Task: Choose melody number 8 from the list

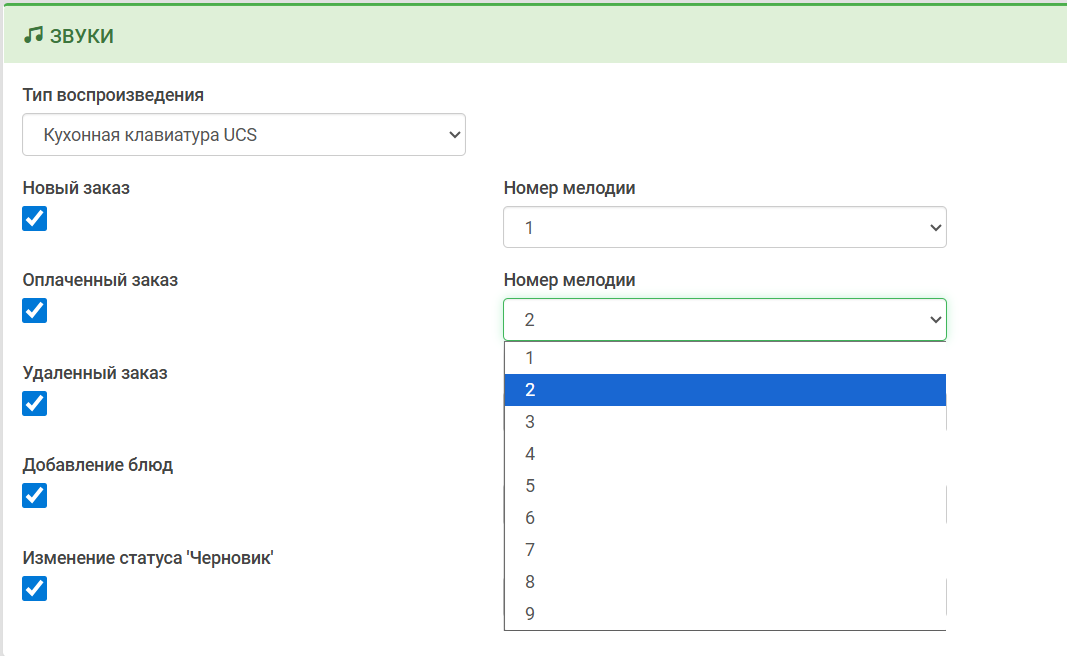Action: [724, 582]
